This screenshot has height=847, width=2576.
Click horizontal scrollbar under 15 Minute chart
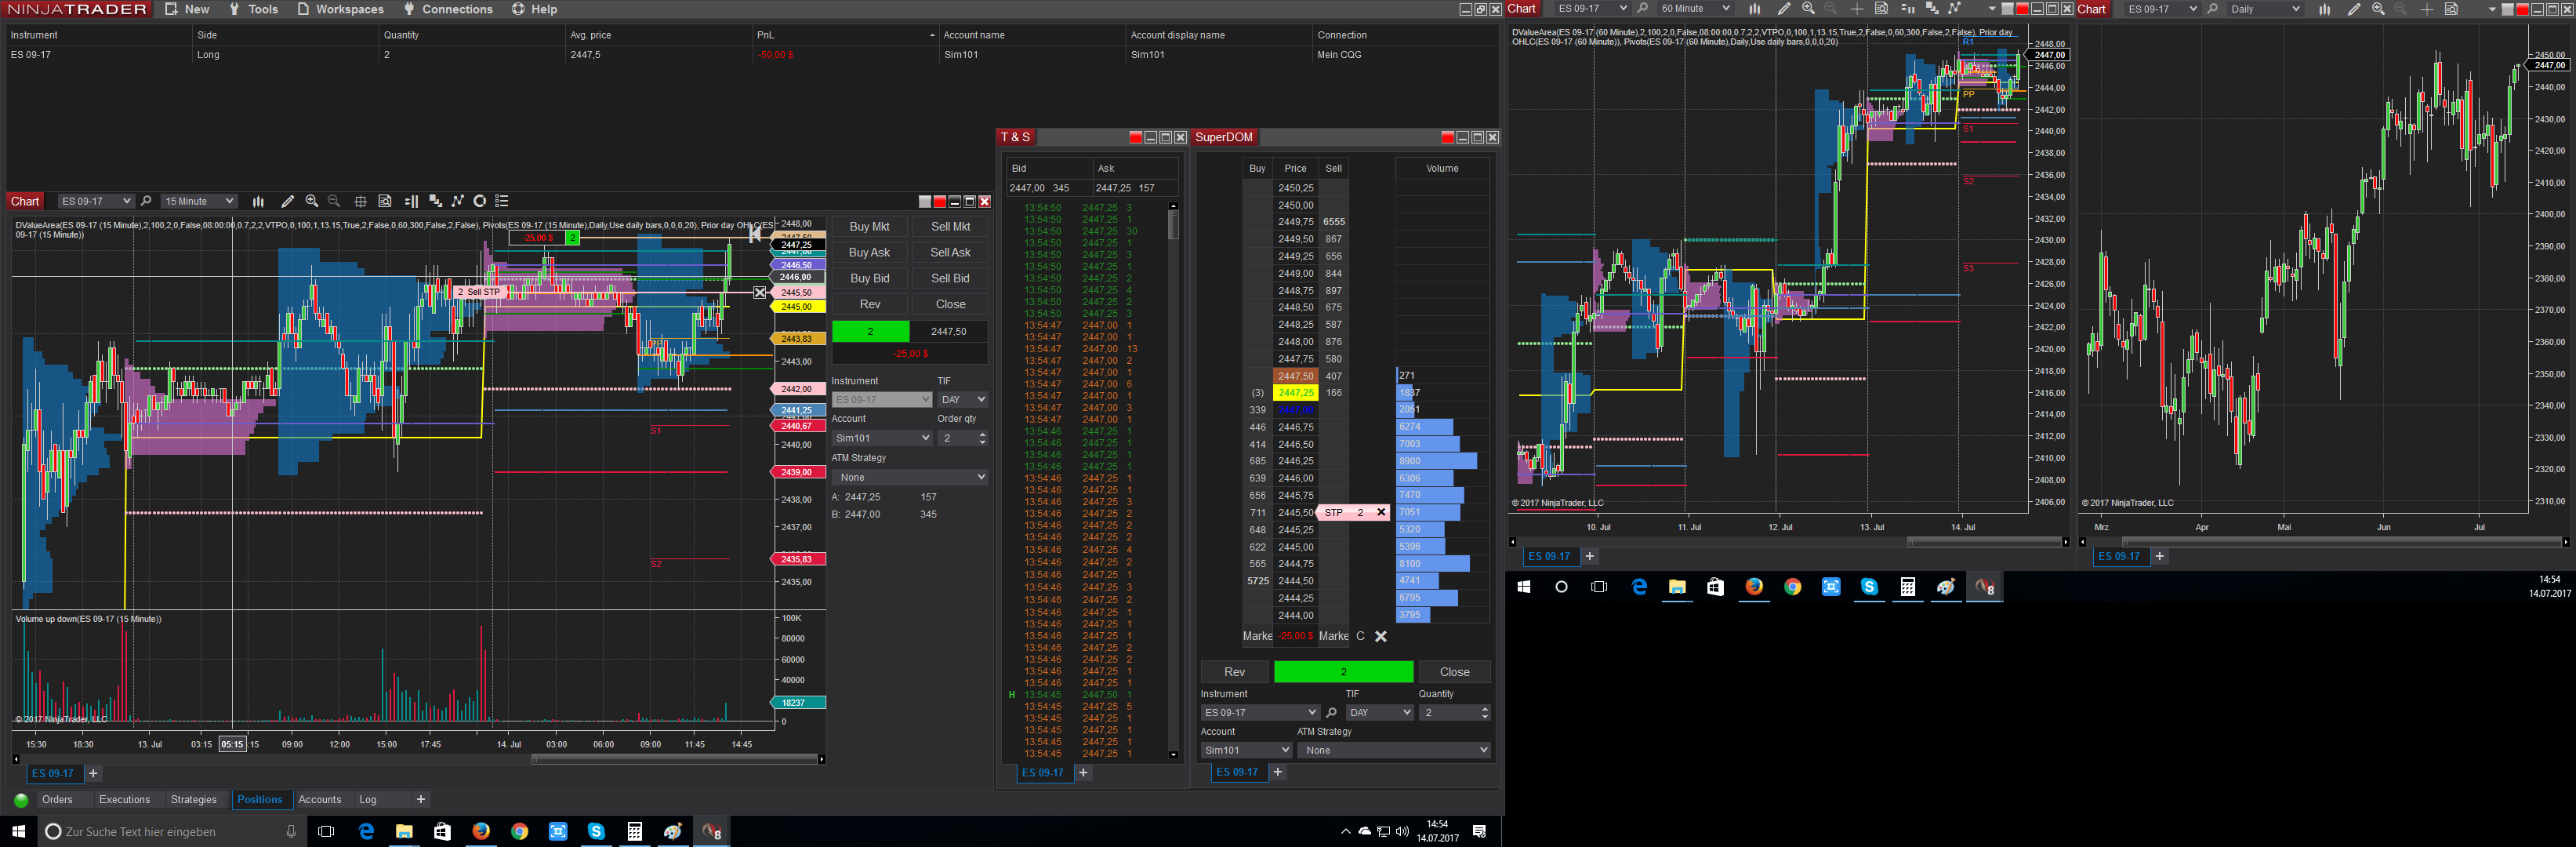(x=675, y=760)
